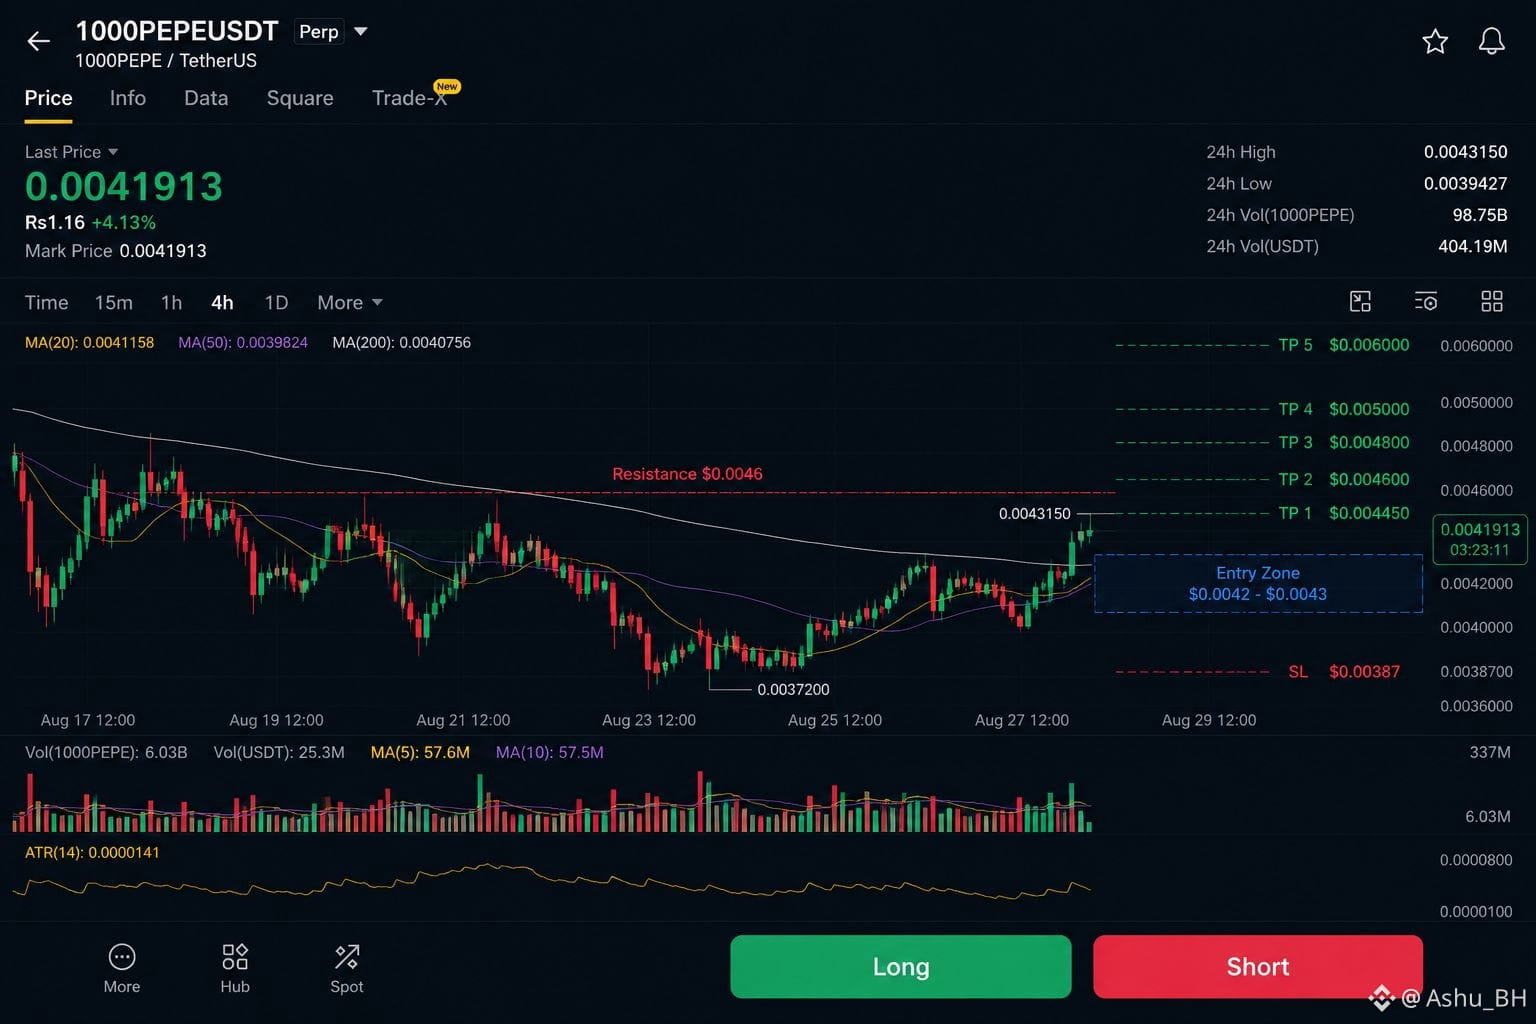Click the +4.13% change percentage
Viewport: 1536px width, 1024px height.
point(124,223)
